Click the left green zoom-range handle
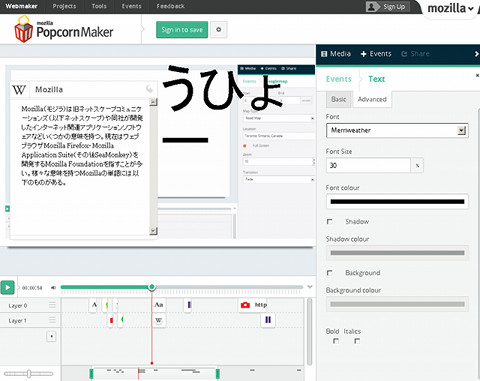480x381 pixels. pos(91,374)
